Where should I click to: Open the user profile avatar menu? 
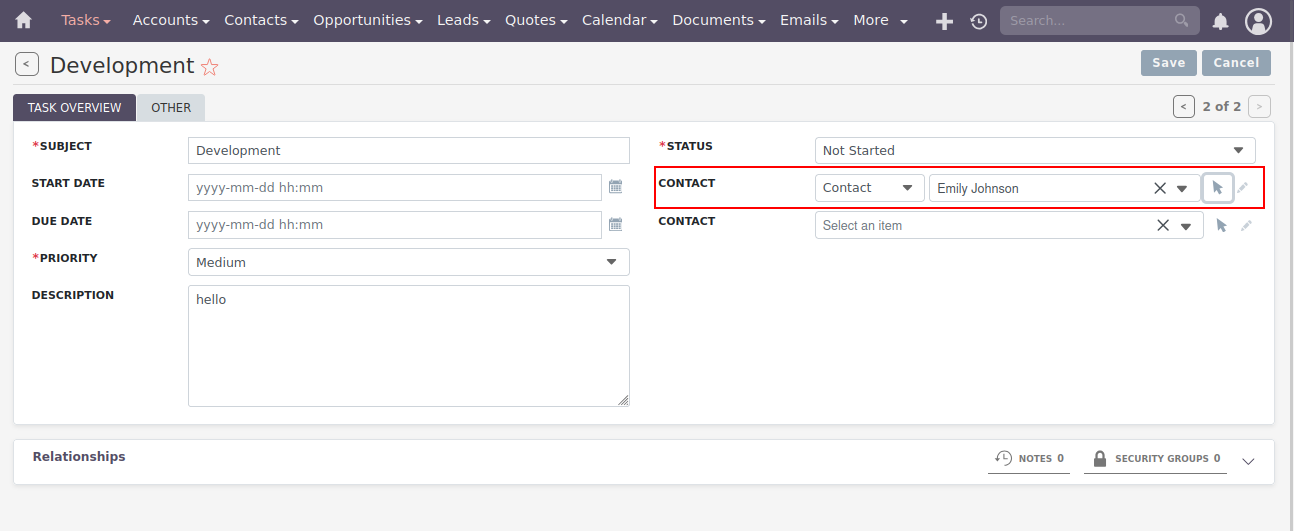click(x=1259, y=20)
